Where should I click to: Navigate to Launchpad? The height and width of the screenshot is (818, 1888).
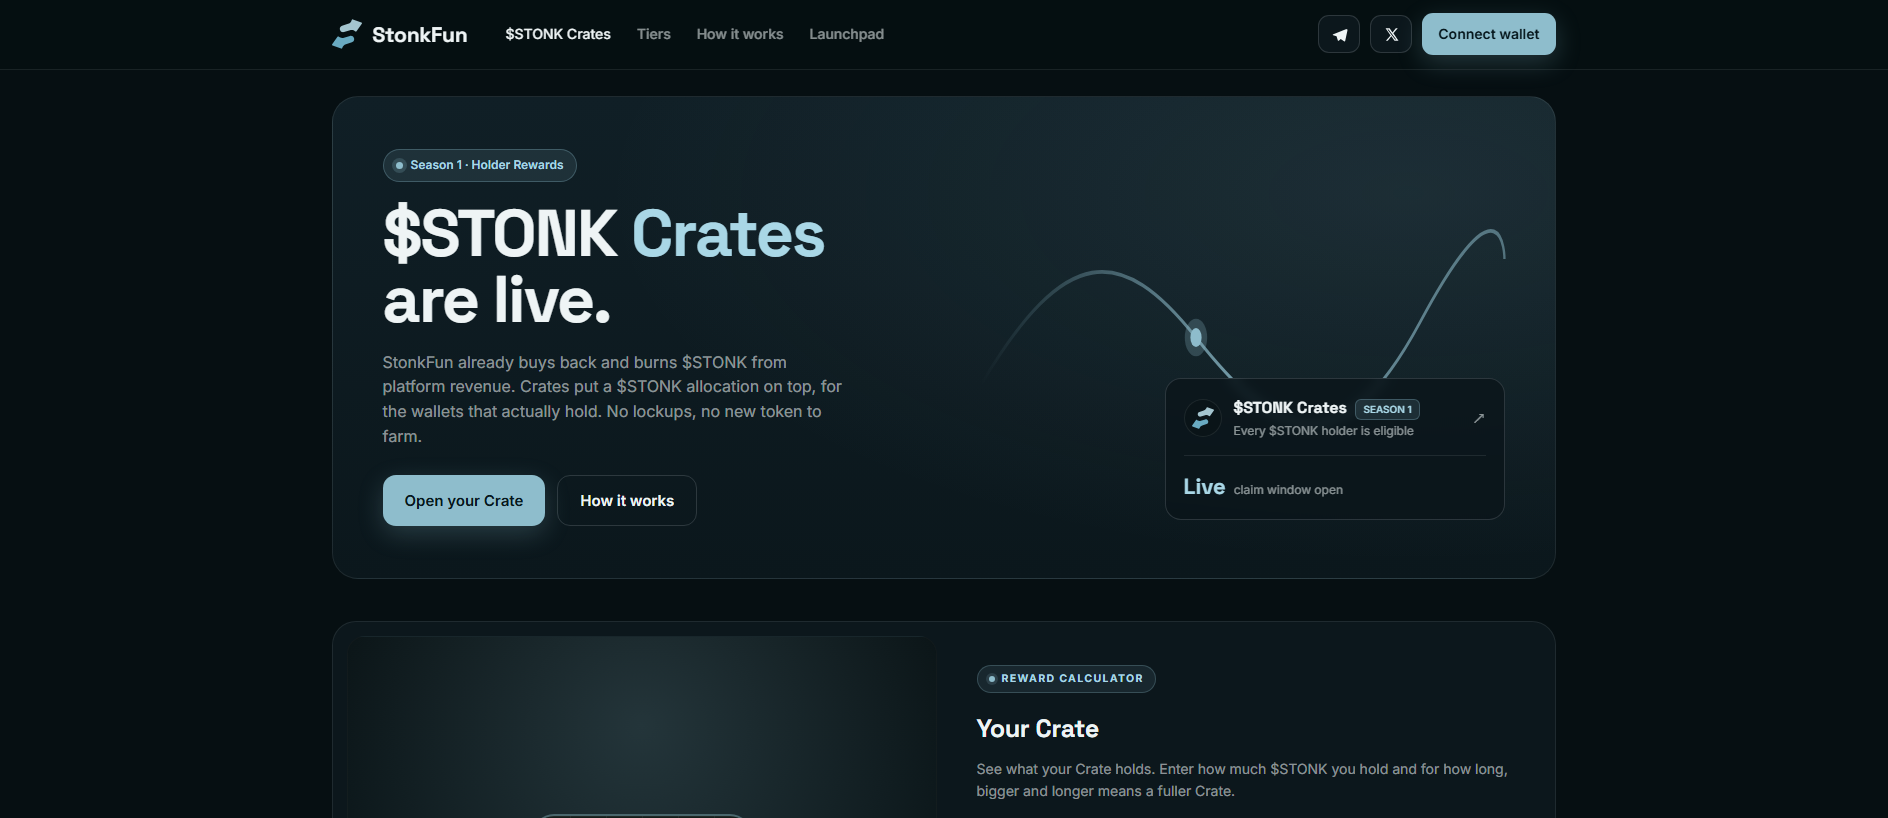point(847,34)
